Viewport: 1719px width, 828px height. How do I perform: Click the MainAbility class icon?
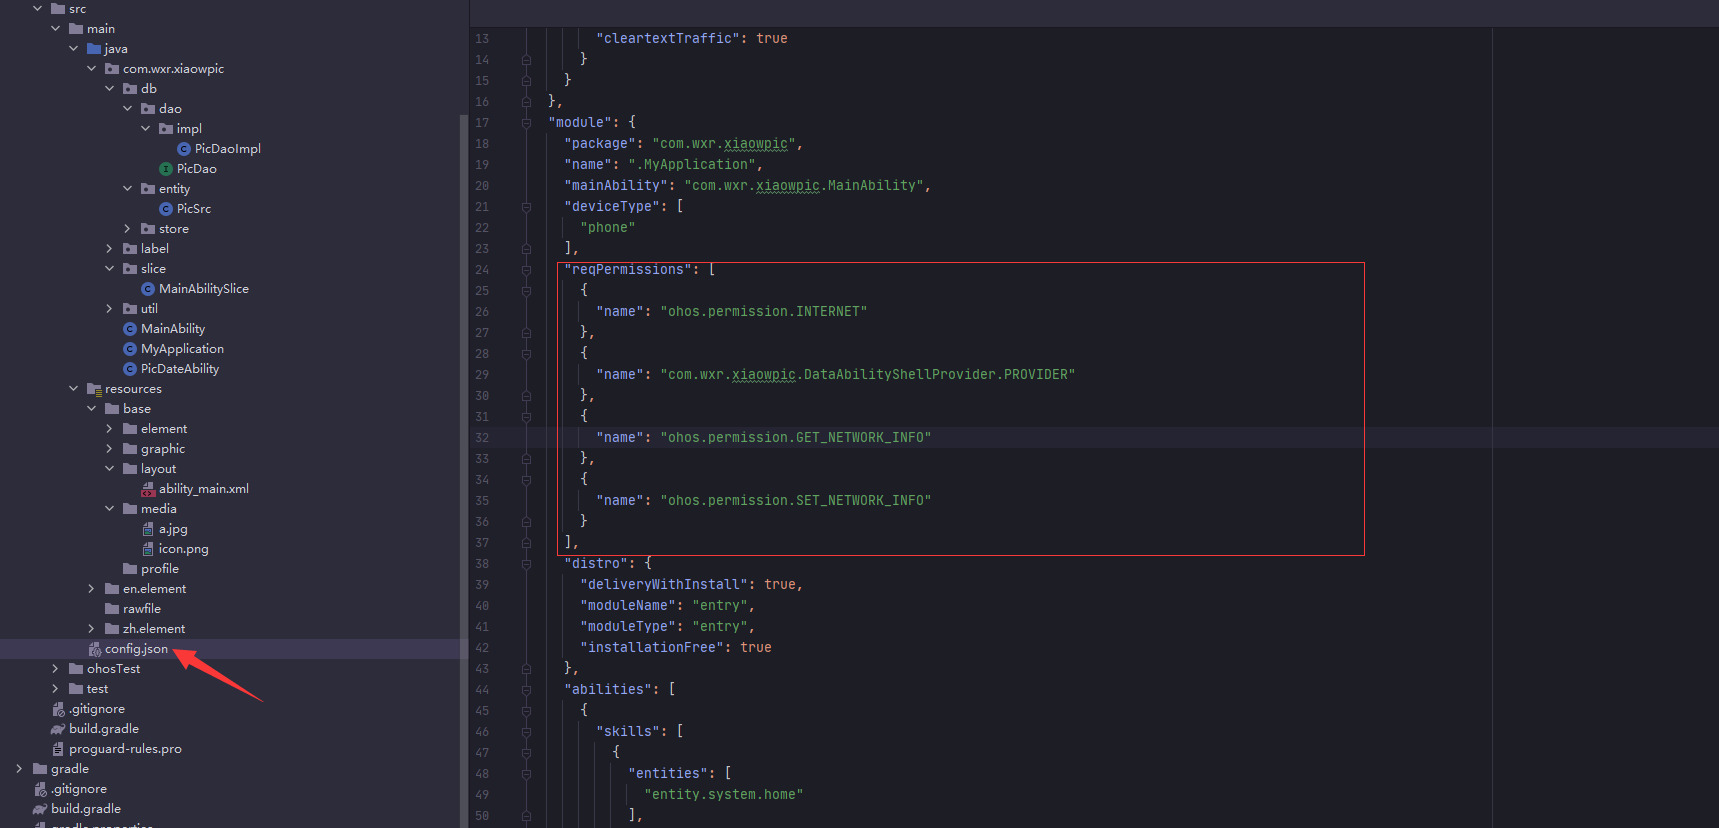point(130,329)
